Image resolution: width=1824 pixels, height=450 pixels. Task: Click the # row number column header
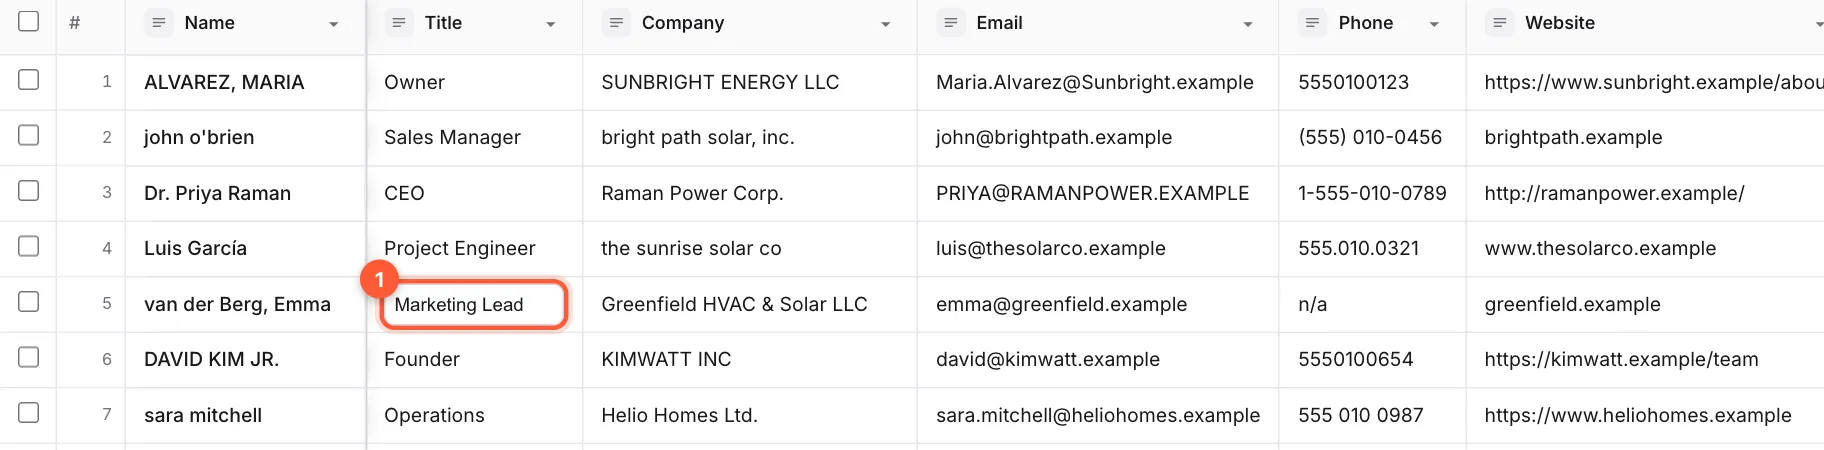coord(75,22)
